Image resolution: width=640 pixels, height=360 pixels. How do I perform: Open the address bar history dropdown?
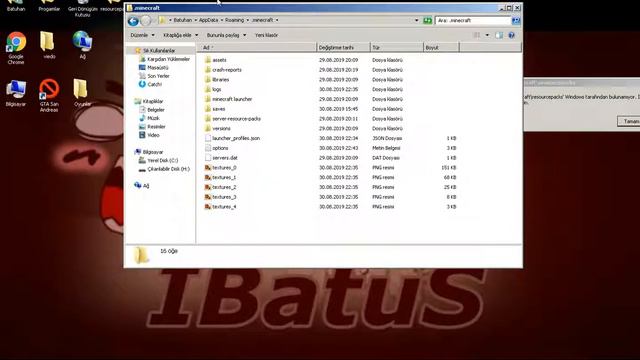point(416,20)
